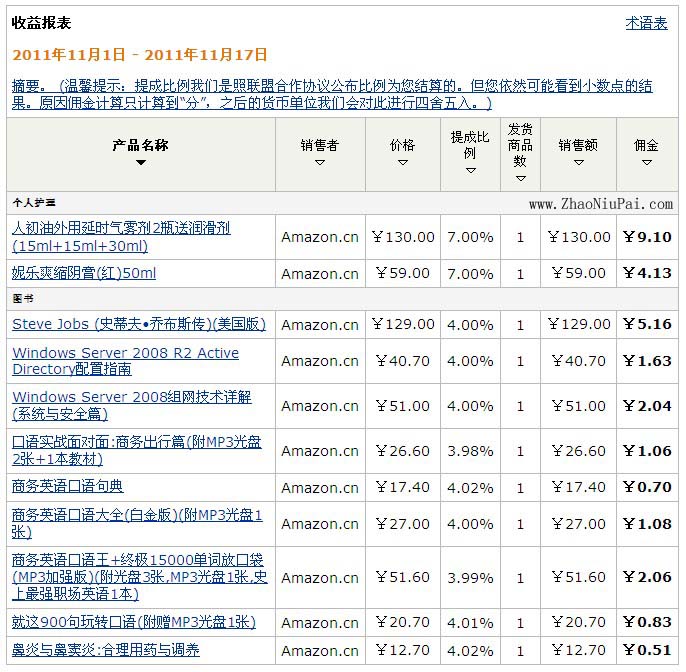Open 商务英语口语句典 book link
Screen dimensions: 686x672
click(67, 486)
